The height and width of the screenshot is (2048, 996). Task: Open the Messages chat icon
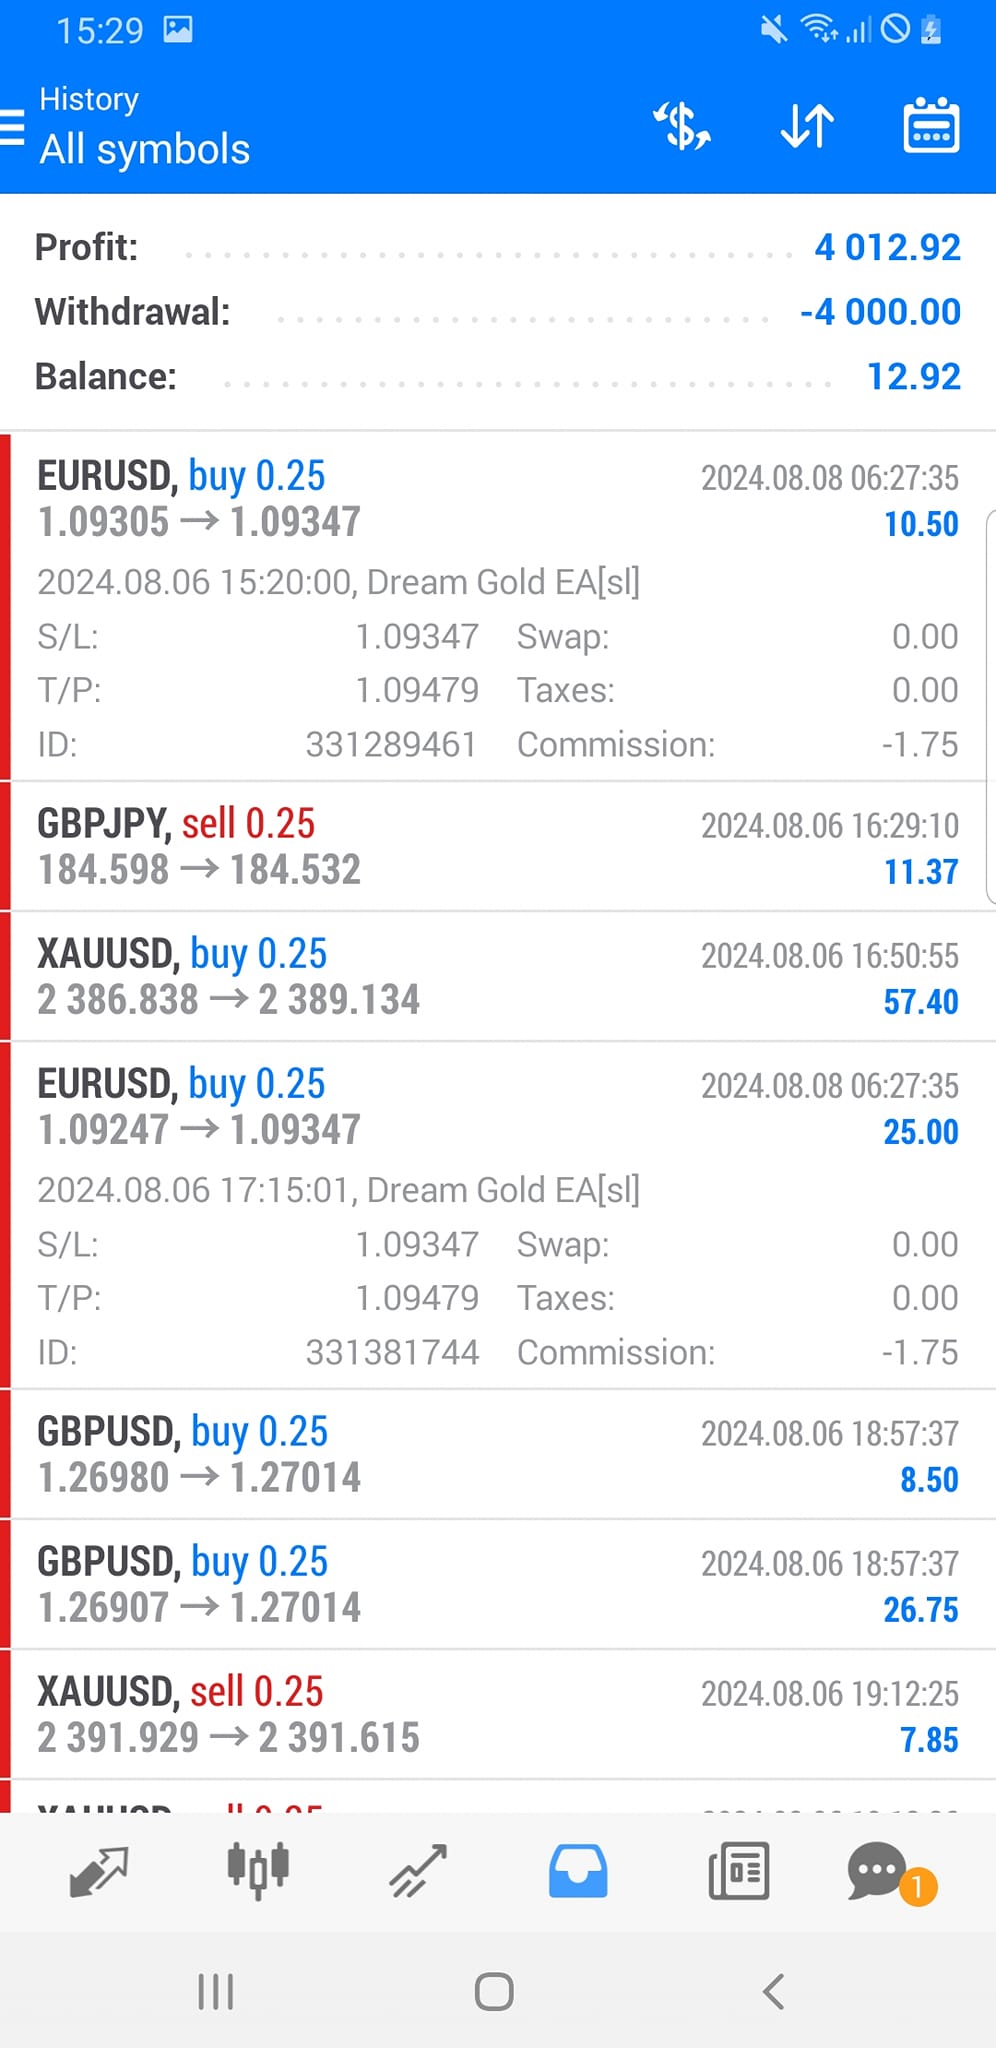(878, 1871)
